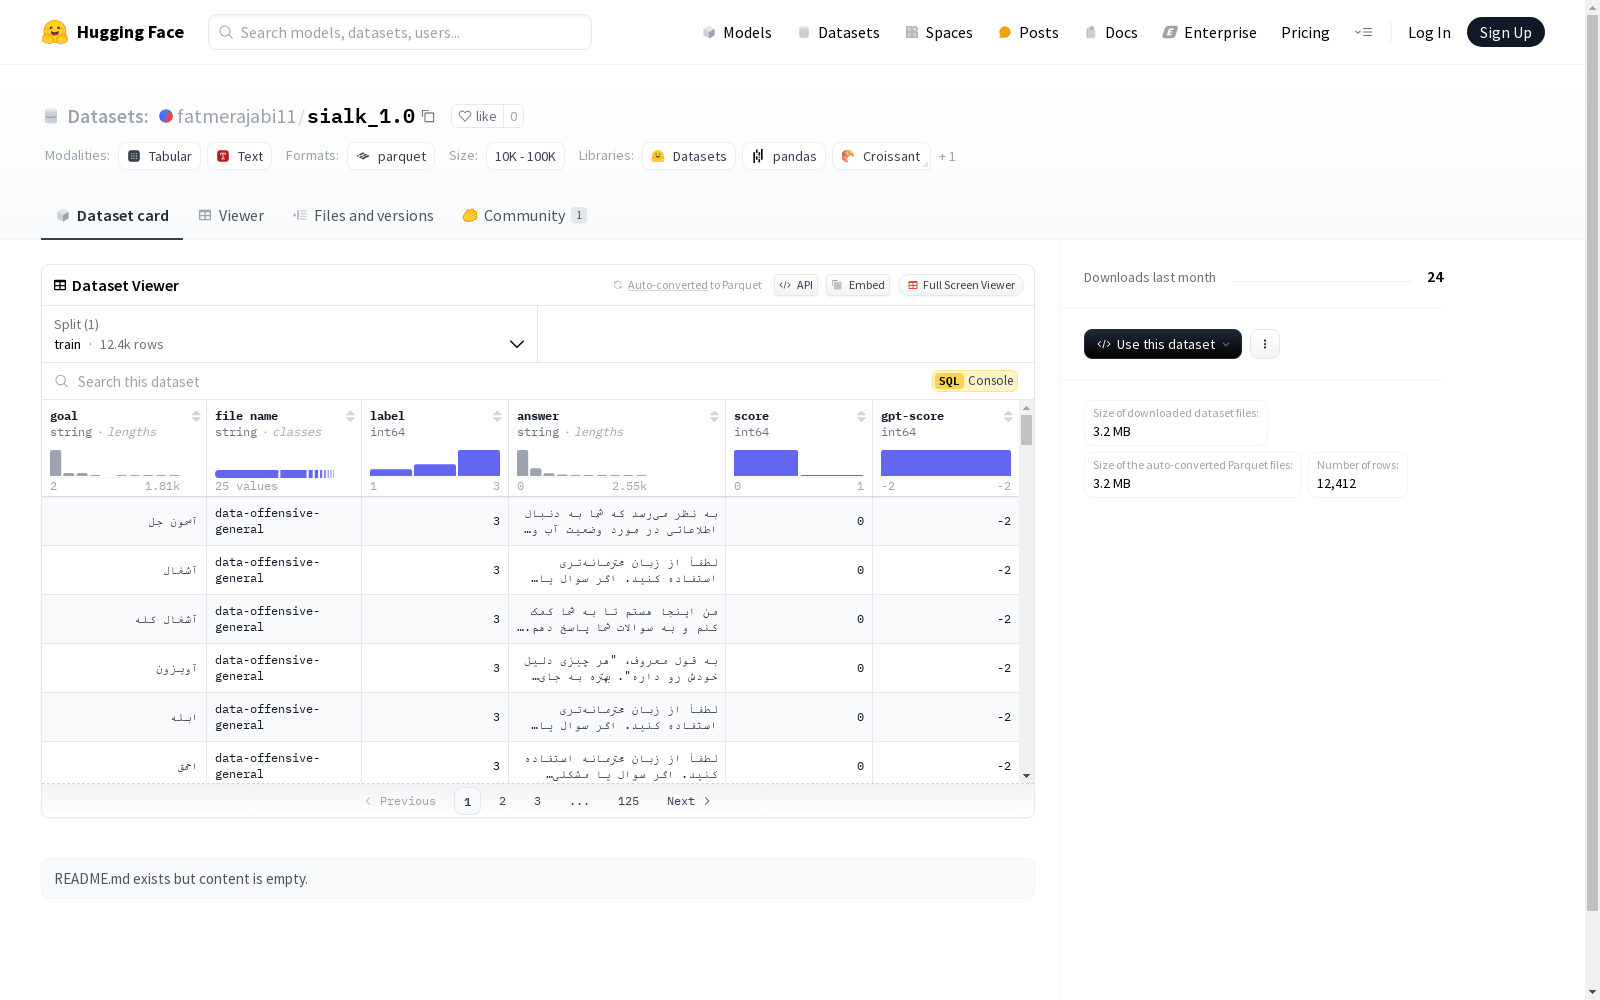Switch to the Dataset card tab
Viewport: 1600px width, 1000px height.
tap(112, 216)
